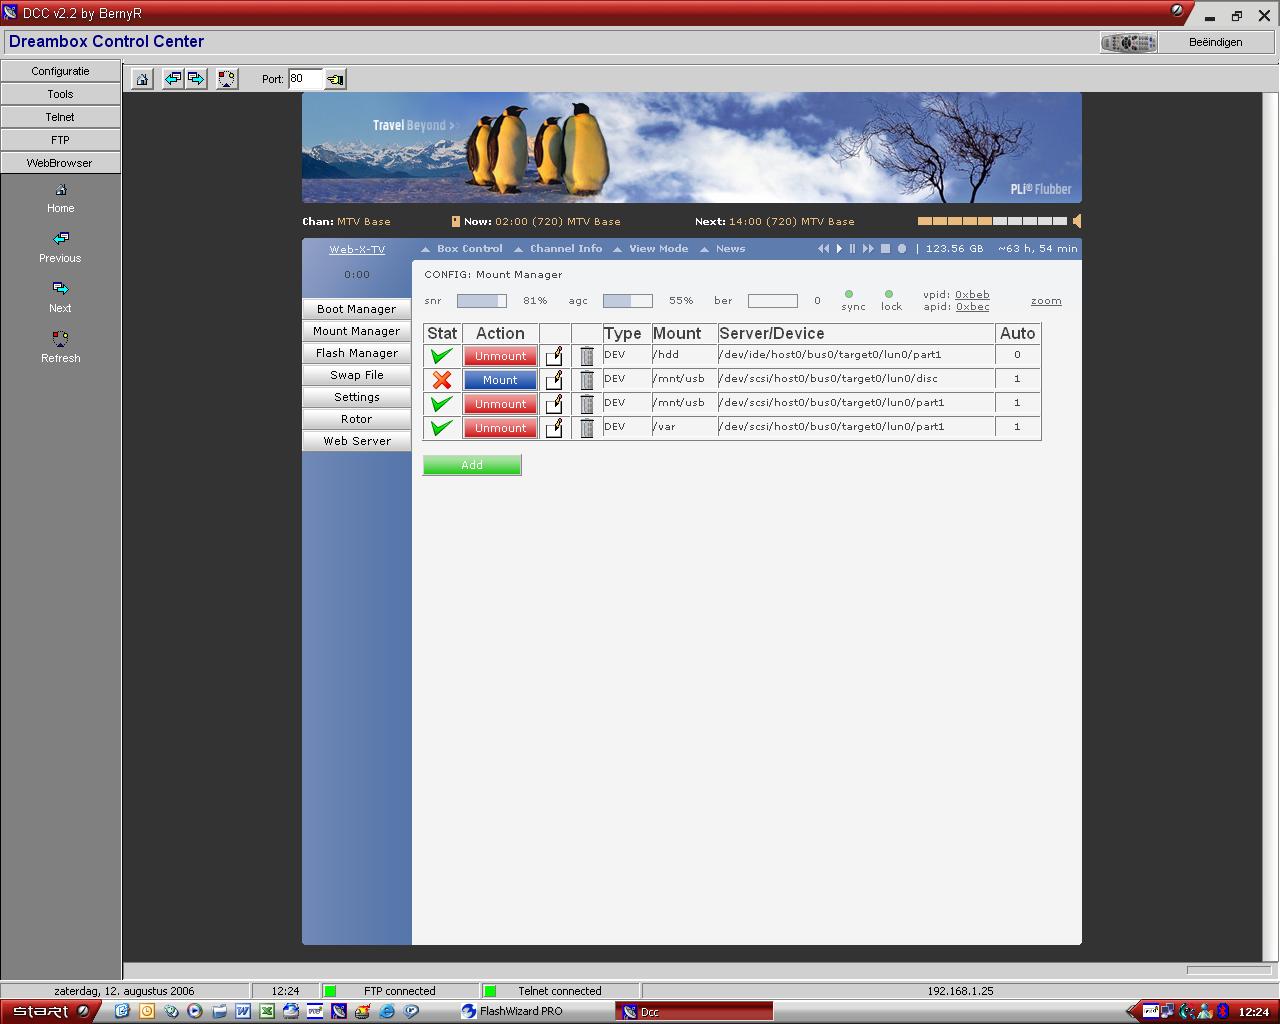Open the Tools section
1280x1024 pixels.
60,94
